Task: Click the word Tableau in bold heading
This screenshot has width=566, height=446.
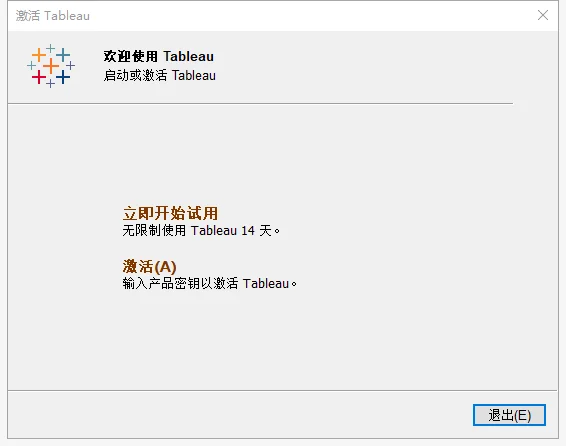Action: (188, 56)
